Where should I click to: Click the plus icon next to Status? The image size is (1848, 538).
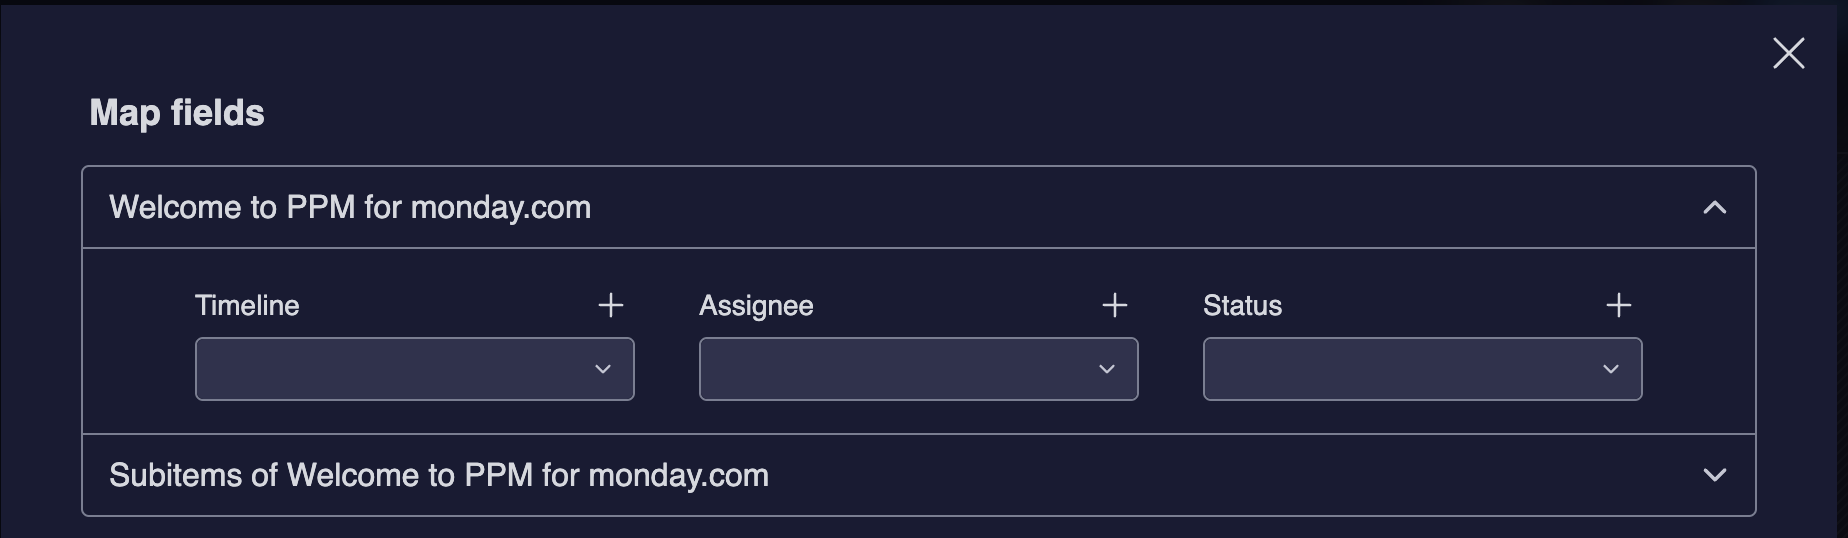coord(1619,305)
